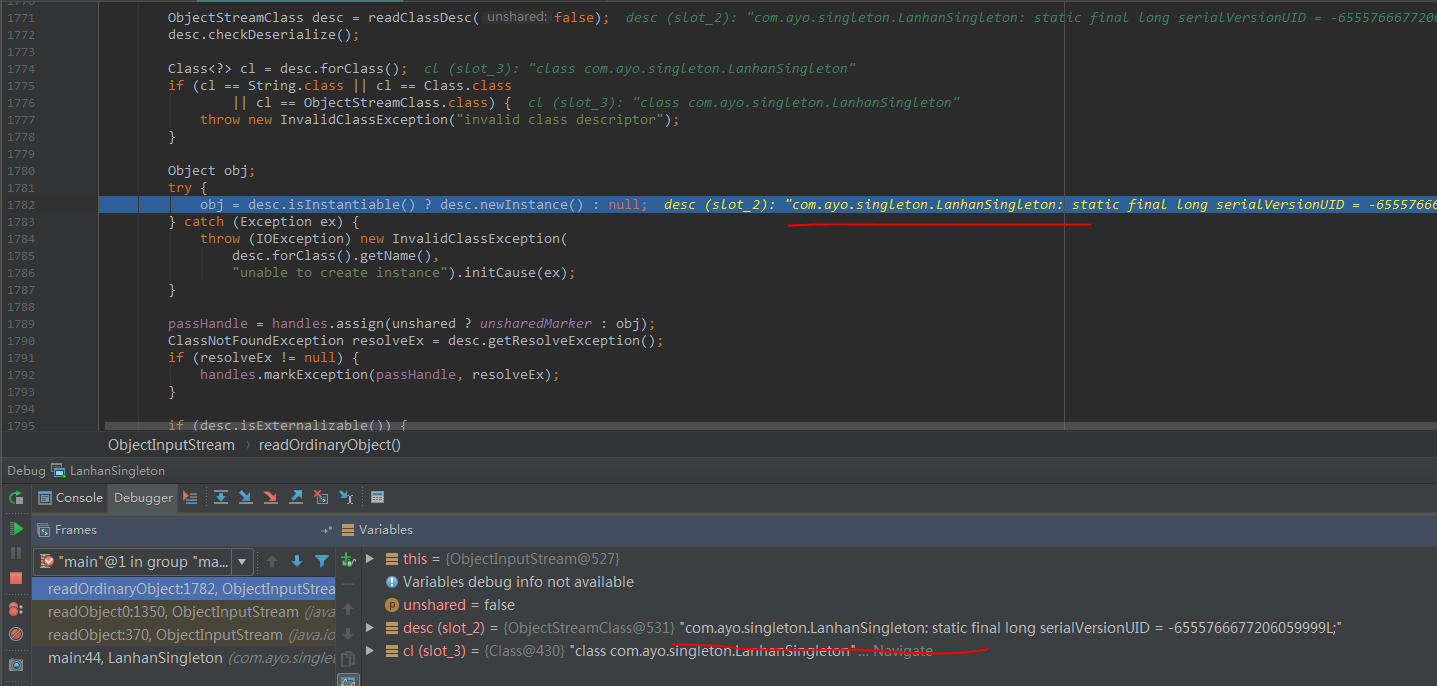Click ObjectInputStream in the breadcrumb
This screenshot has width=1437, height=686.
pos(171,445)
